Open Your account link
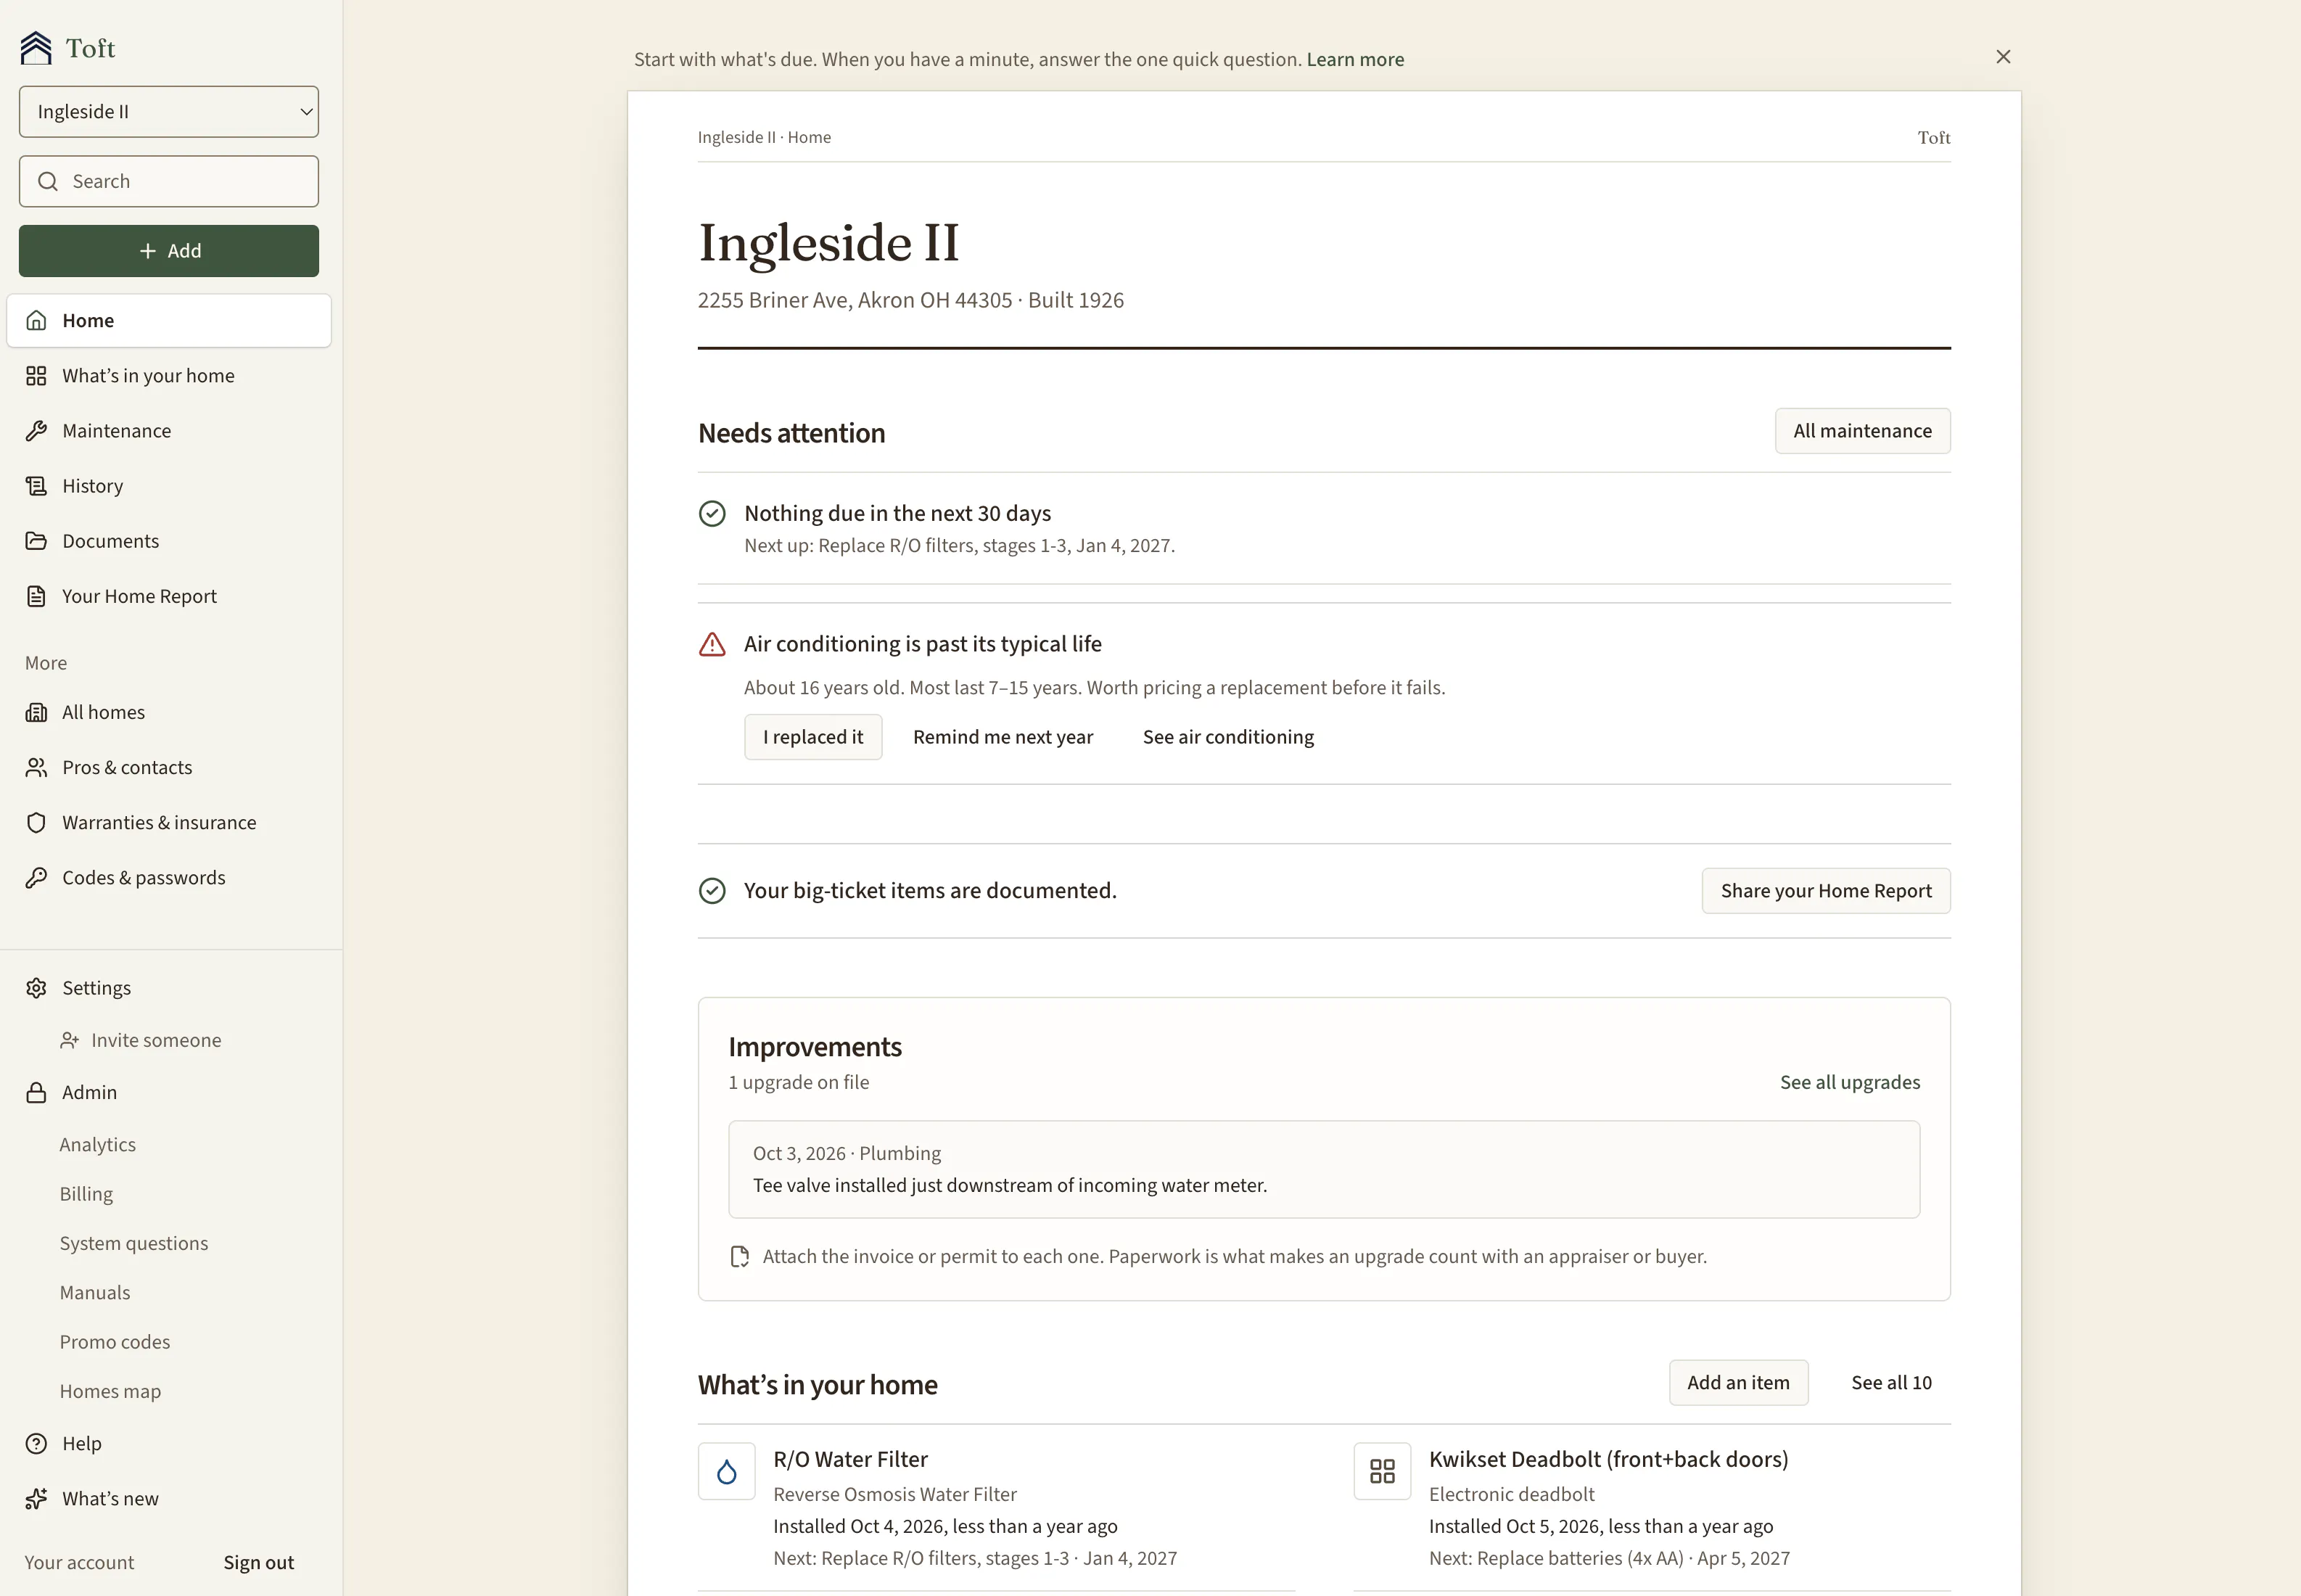The image size is (2301, 1596). 79,1562
